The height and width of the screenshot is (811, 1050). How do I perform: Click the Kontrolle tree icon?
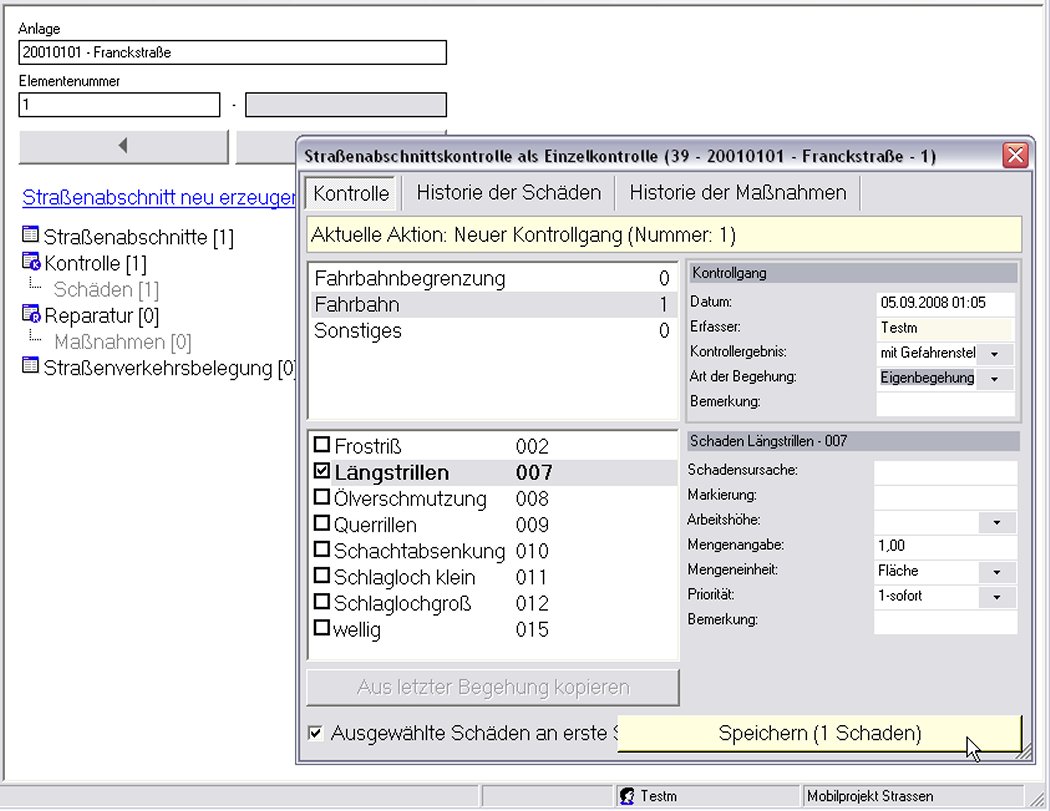pos(30,264)
